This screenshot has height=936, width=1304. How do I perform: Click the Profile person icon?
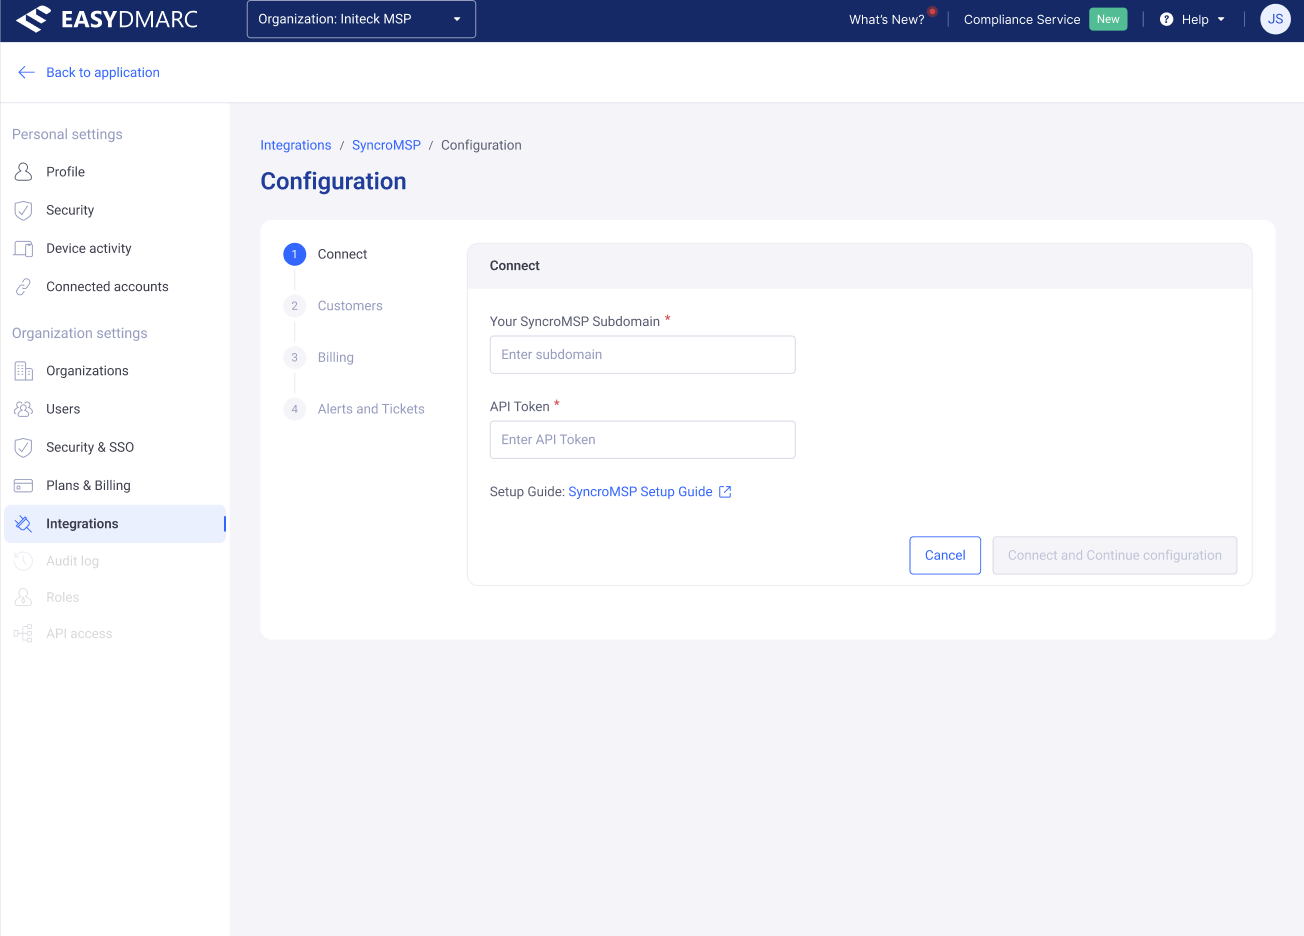pyautogui.click(x=24, y=172)
